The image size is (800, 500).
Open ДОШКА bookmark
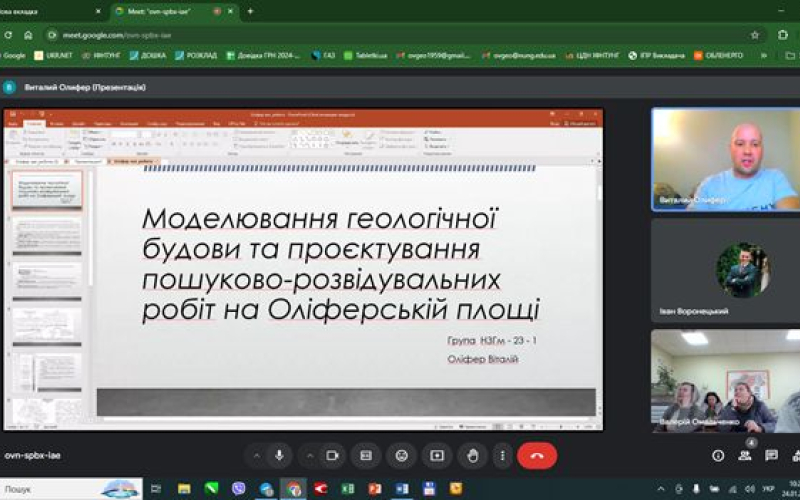point(147,56)
